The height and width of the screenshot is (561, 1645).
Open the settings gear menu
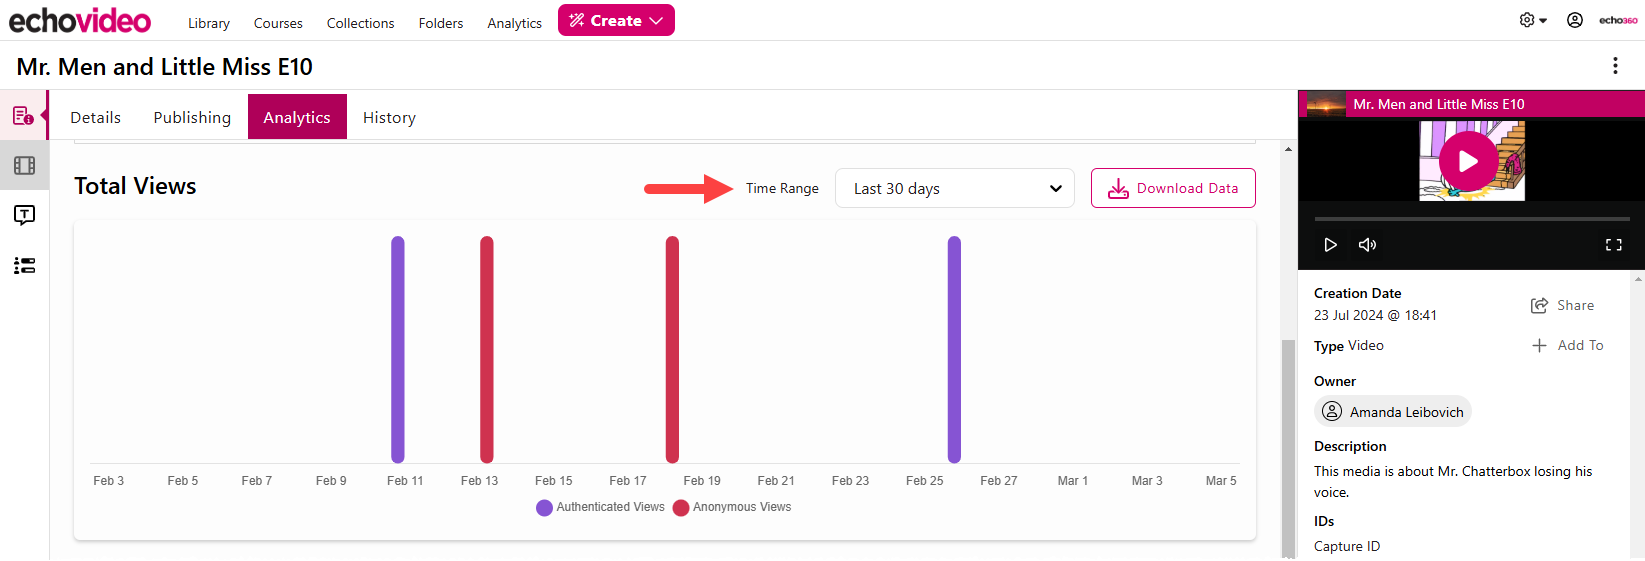point(1532,20)
